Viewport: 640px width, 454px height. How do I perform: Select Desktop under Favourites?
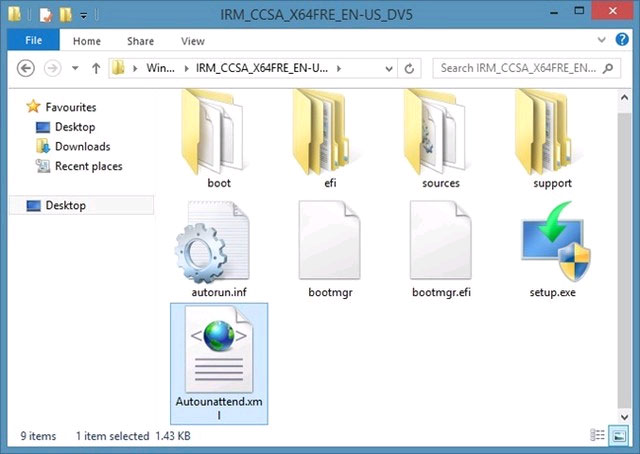66,127
